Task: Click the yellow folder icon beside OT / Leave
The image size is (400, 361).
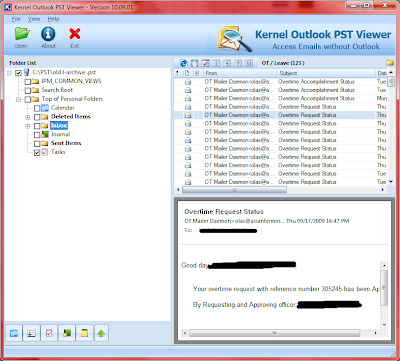Action: click(x=390, y=63)
